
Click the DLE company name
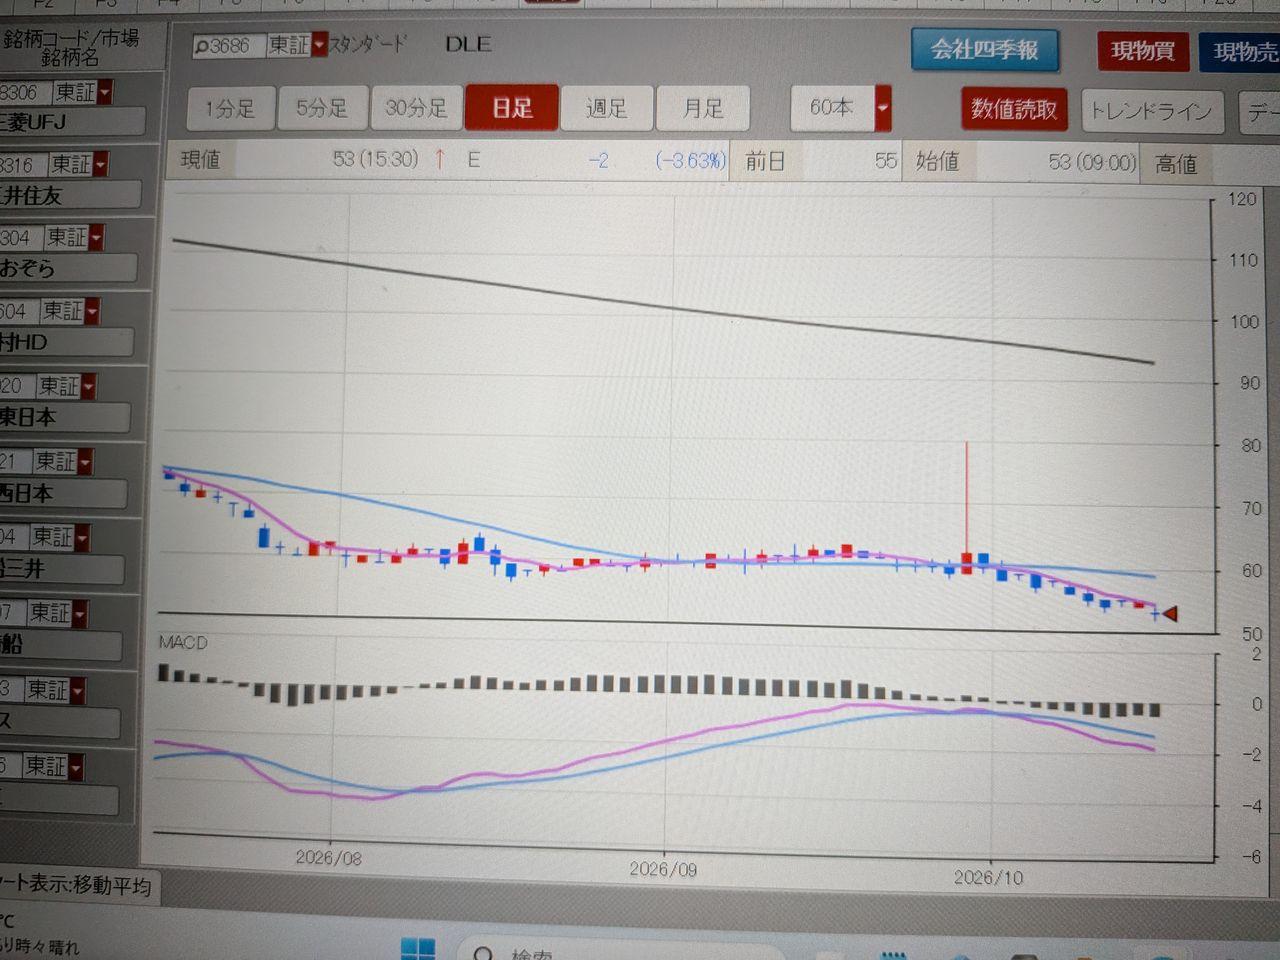pos(468,44)
